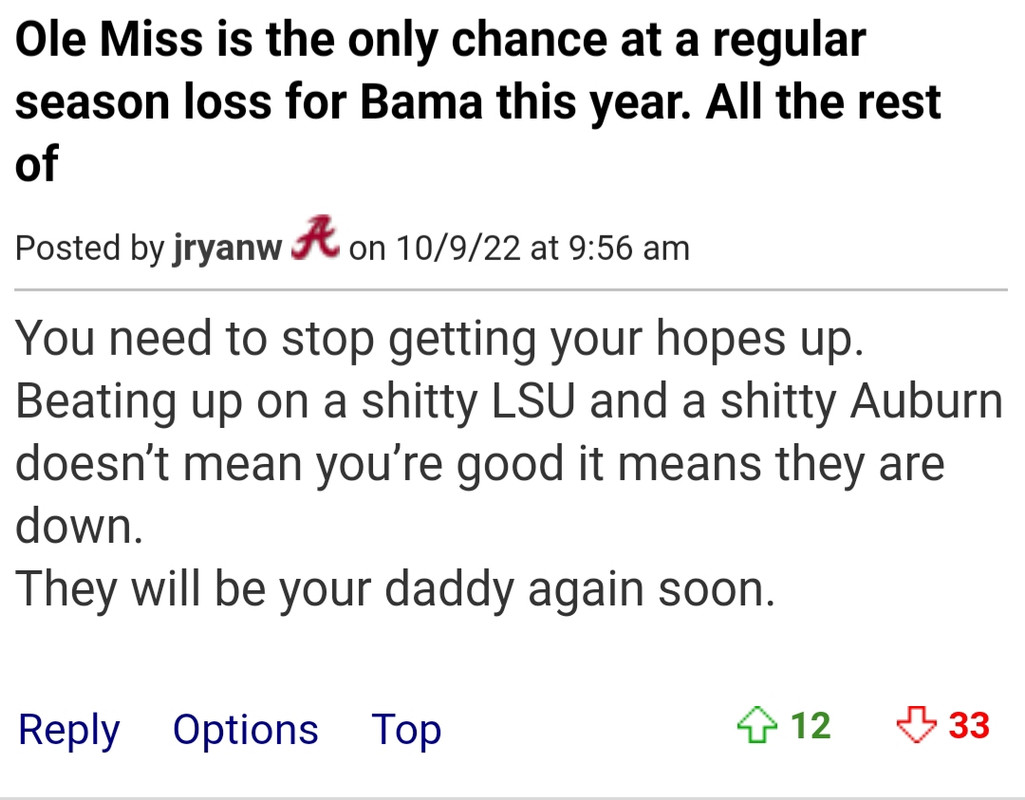Screen dimensions: 1025x800
Task: Click the 9:56 am timestamp
Action: [629, 248]
